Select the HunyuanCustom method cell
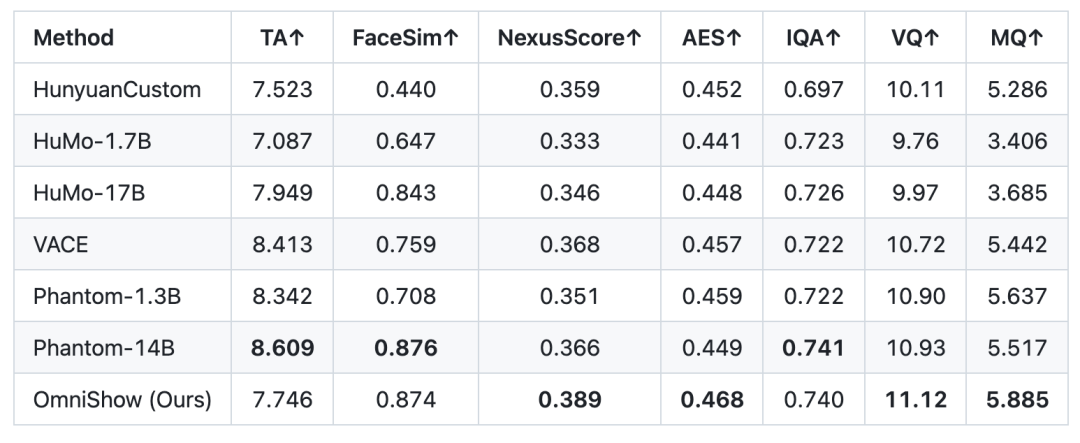The width and height of the screenshot is (1080, 443). pos(117,90)
